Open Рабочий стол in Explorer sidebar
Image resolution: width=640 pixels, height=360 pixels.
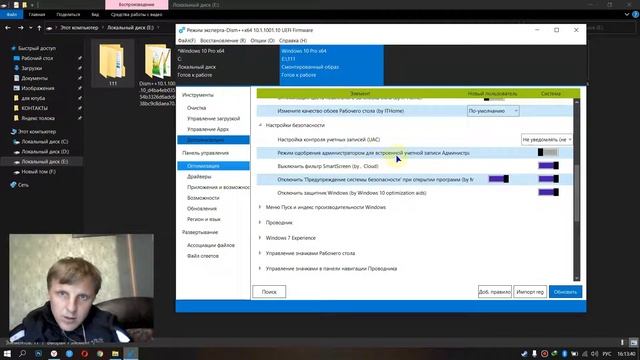pyautogui.click(x=37, y=58)
